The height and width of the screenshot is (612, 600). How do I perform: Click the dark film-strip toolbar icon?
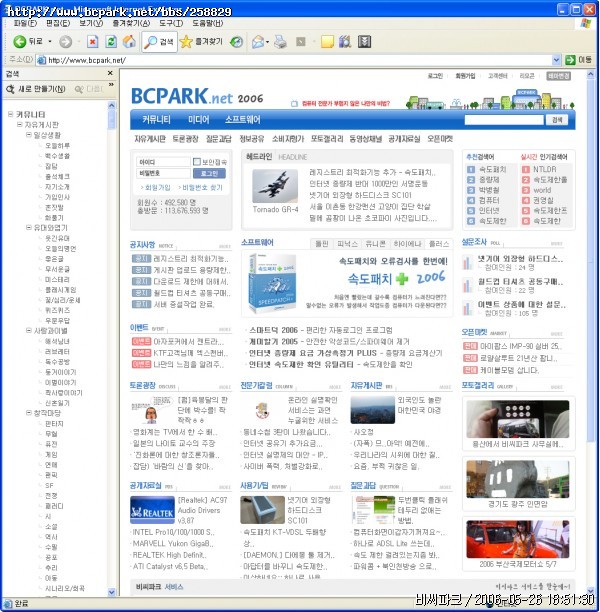point(364,42)
